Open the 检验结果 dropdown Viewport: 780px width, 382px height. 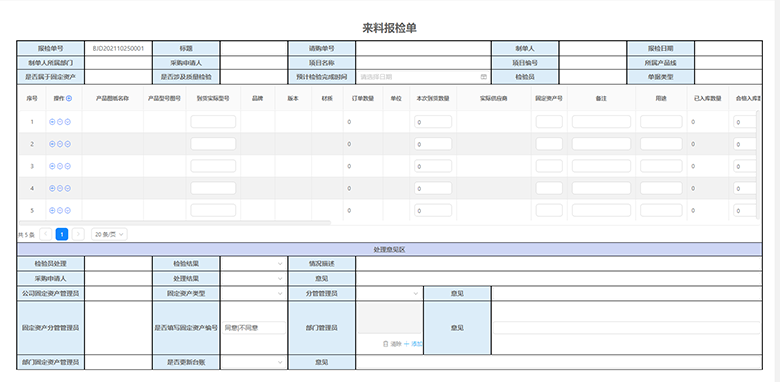(254, 264)
